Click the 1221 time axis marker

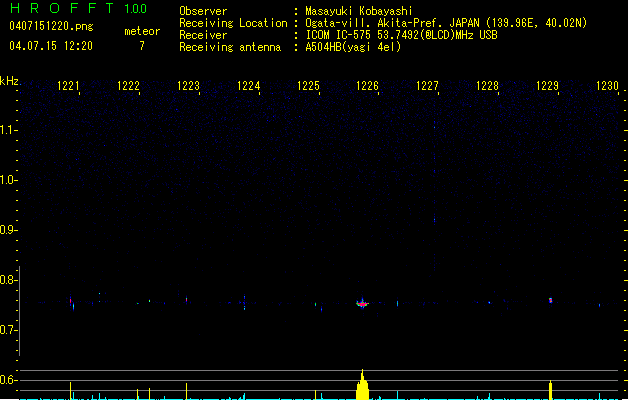point(68,86)
